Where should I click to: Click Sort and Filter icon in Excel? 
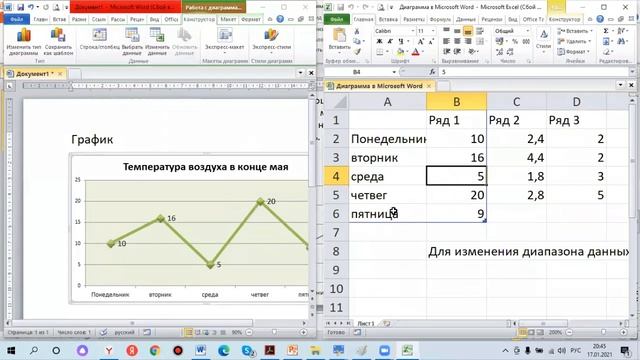tap(622, 31)
